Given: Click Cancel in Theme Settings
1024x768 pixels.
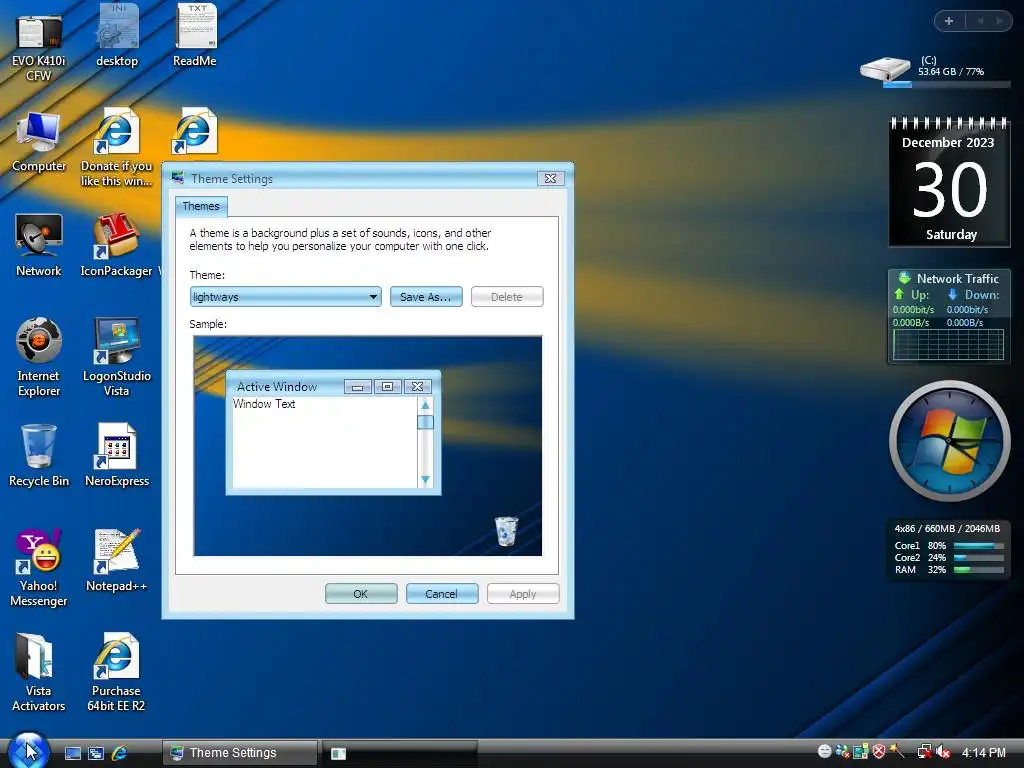Looking at the screenshot, I should click(442, 594).
